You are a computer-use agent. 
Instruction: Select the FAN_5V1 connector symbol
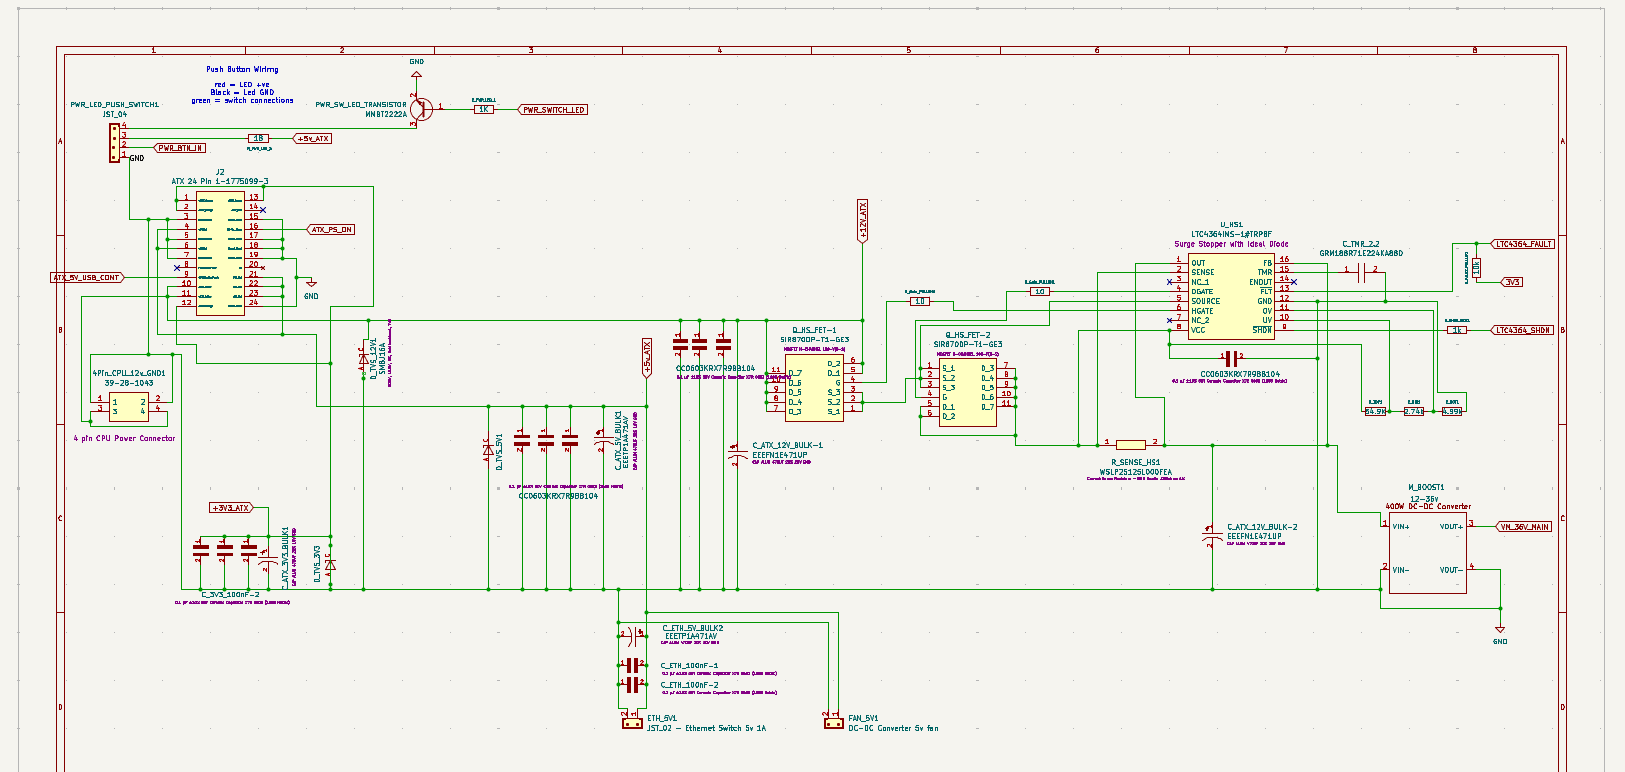click(x=833, y=723)
